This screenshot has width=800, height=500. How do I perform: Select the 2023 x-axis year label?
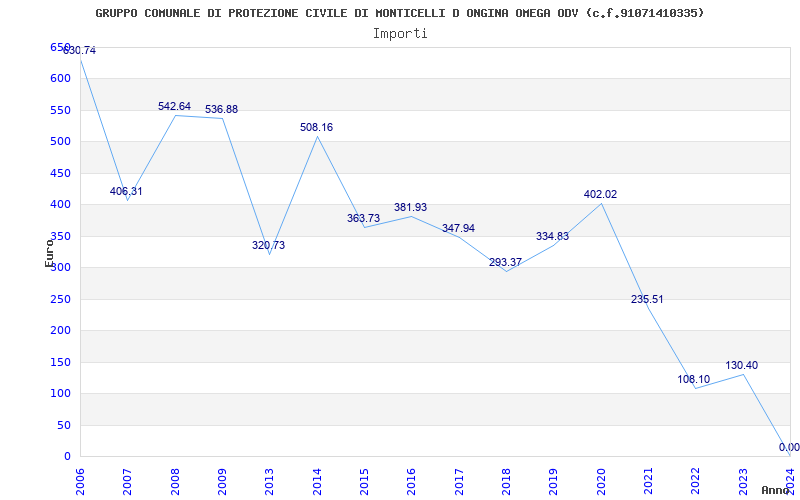pyautogui.click(x=742, y=482)
